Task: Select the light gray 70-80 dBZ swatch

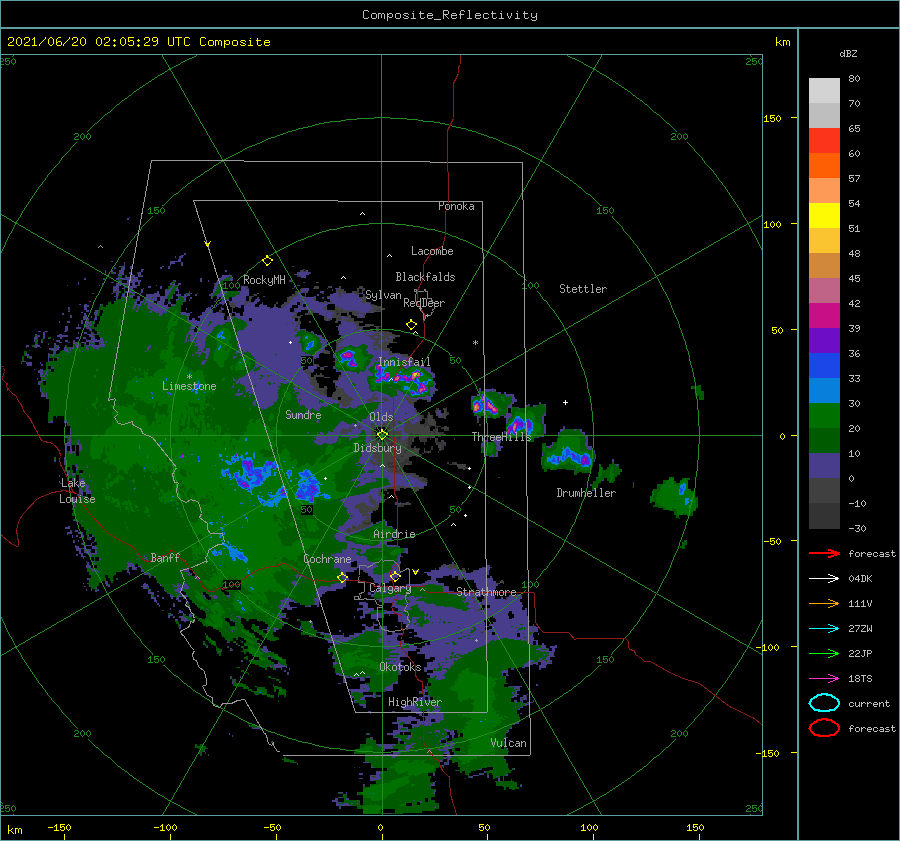Action: pos(824,91)
